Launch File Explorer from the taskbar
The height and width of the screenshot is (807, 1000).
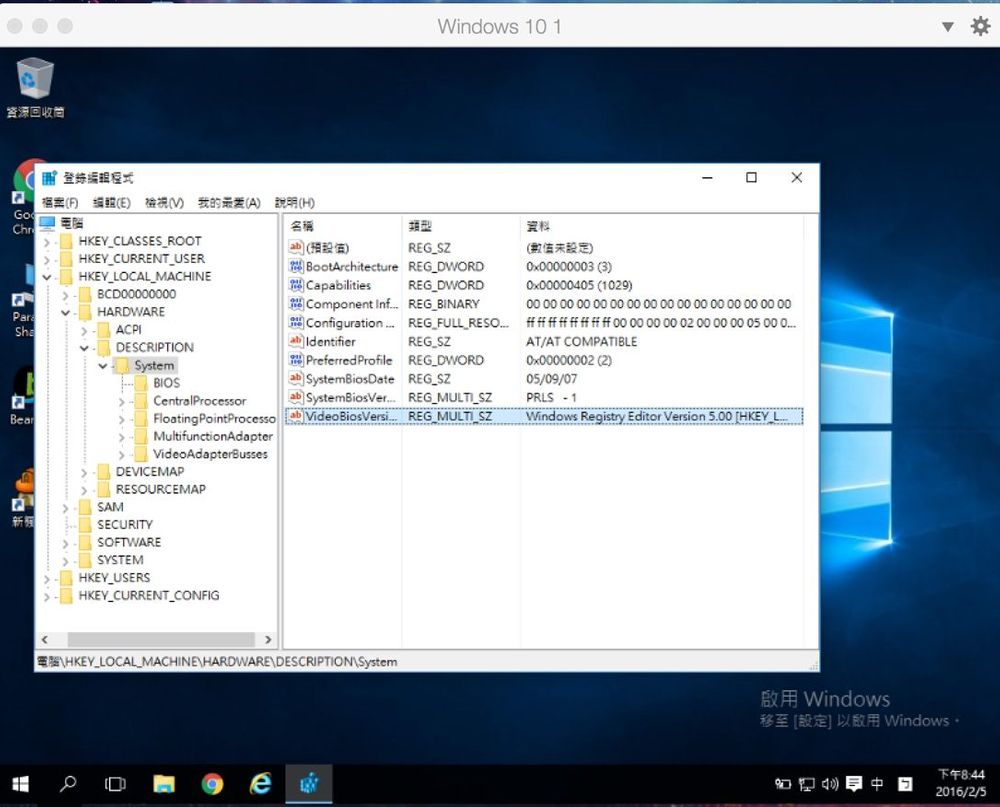[x=164, y=784]
